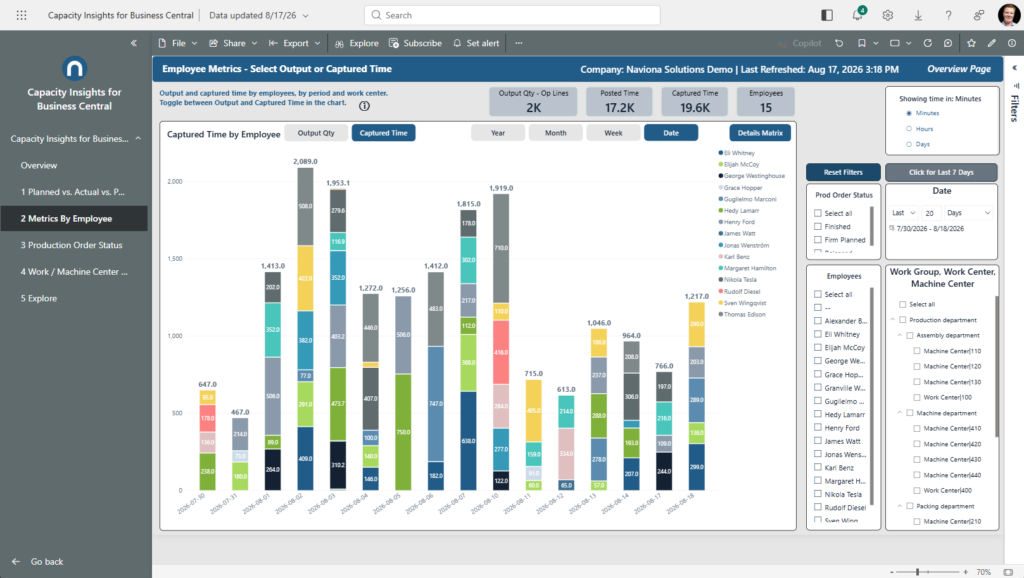Open the app launcher waffle icon
This screenshot has height=578, width=1024.
click(22, 15)
